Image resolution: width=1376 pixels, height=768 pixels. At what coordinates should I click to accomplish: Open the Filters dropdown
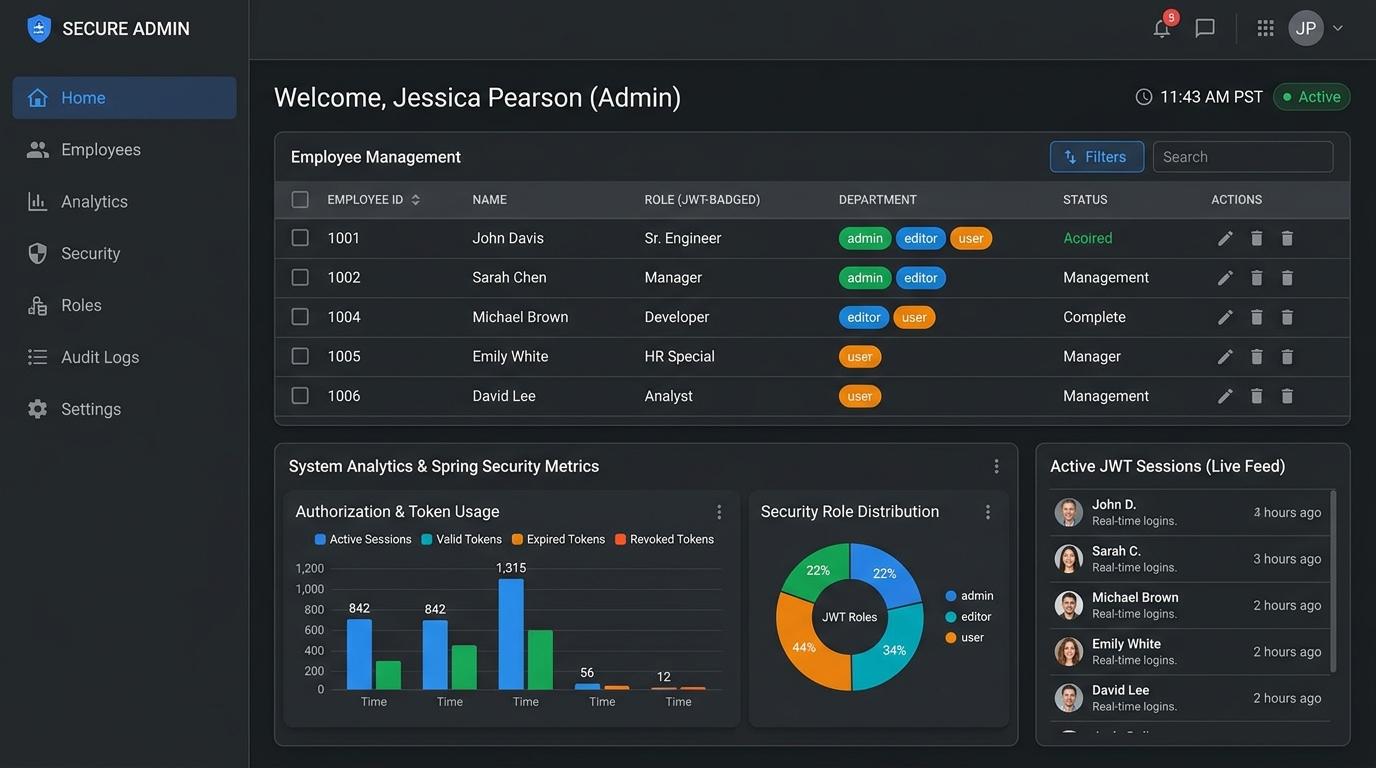[x=1097, y=157]
